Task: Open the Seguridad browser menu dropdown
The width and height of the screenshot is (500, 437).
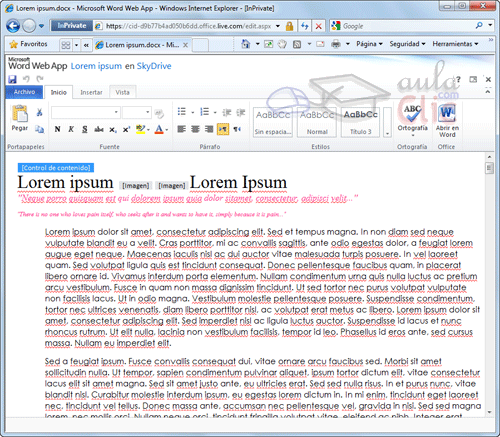Action: [407, 44]
